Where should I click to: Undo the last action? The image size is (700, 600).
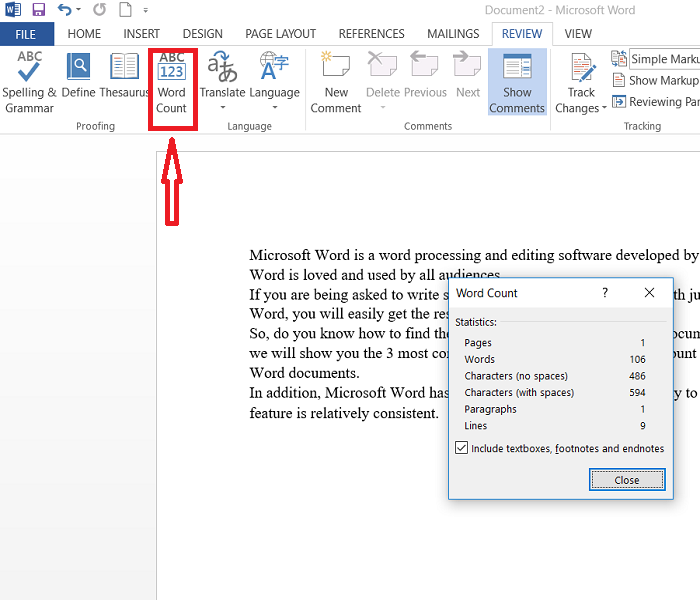[x=65, y=9]
